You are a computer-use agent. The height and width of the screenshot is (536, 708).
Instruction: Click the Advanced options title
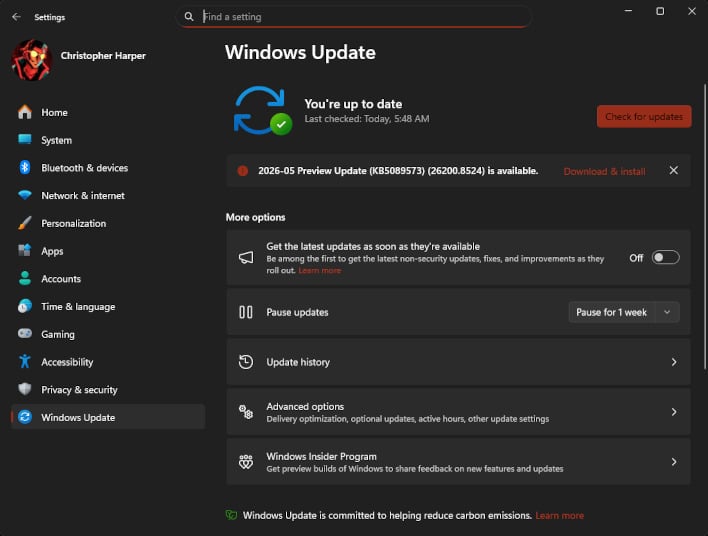pyautogui.click(x=305, y=406)
